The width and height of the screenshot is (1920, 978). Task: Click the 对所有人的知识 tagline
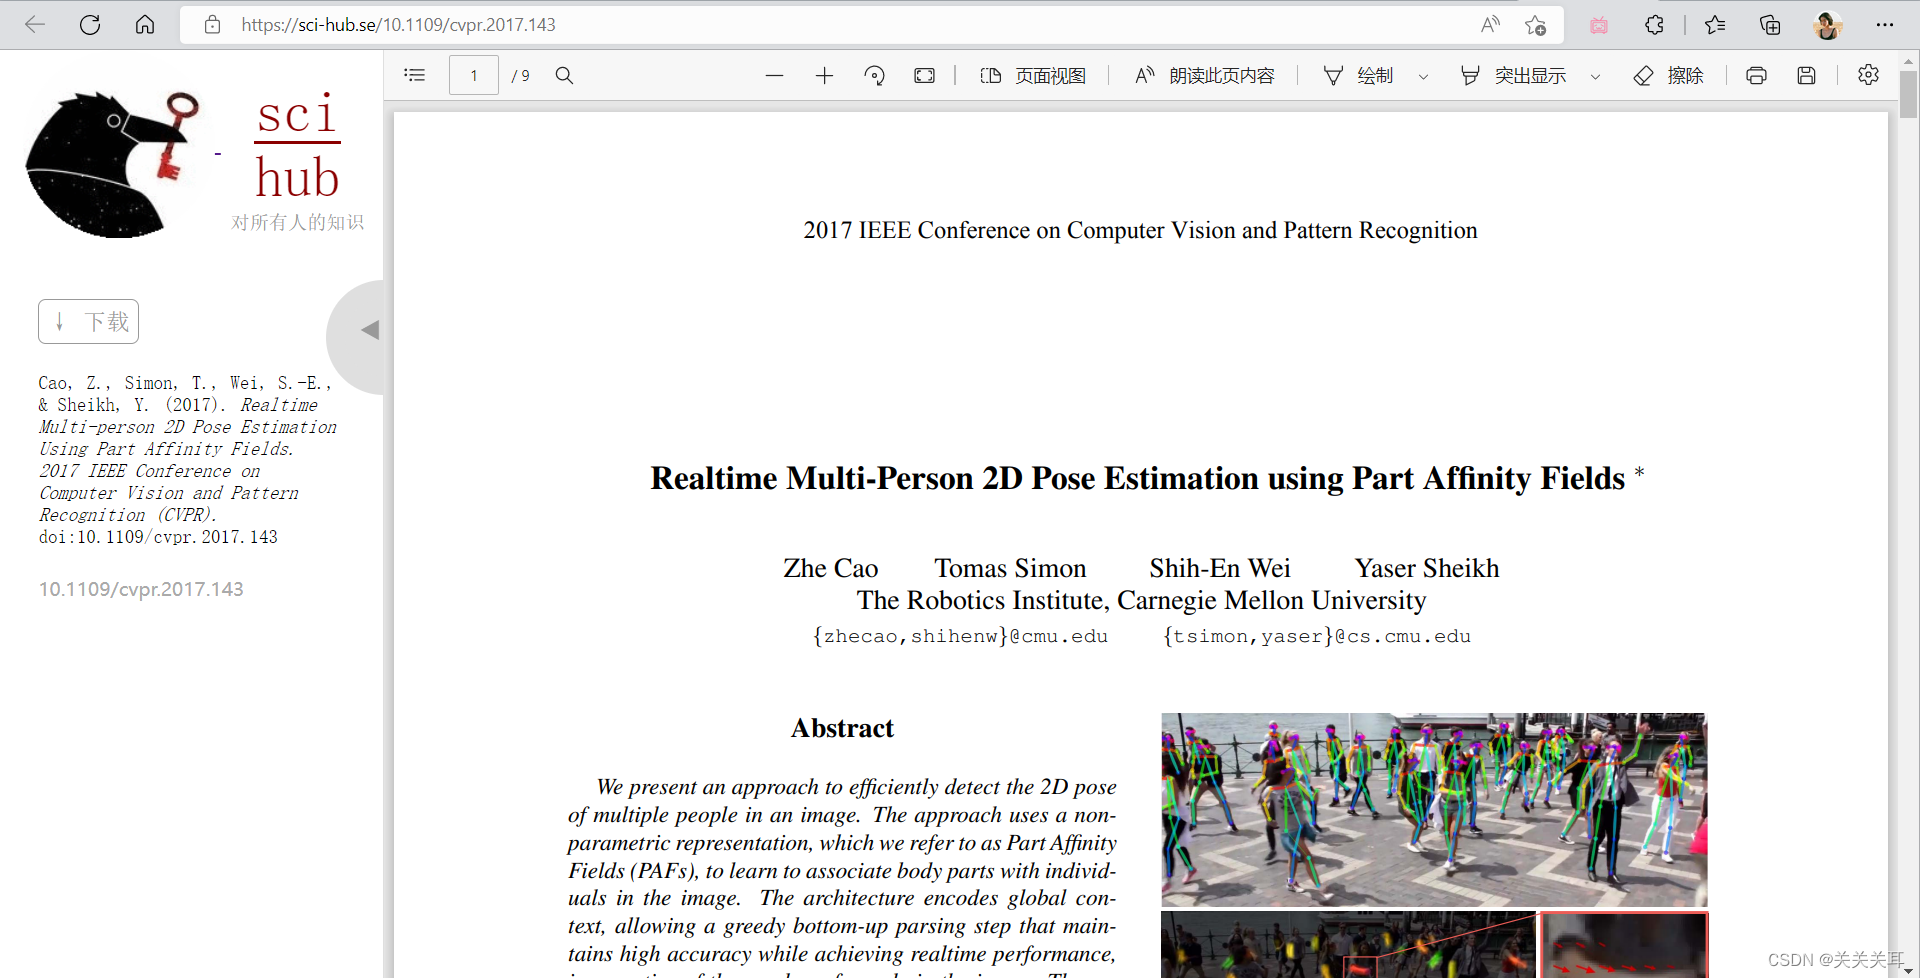click(298, 222)
